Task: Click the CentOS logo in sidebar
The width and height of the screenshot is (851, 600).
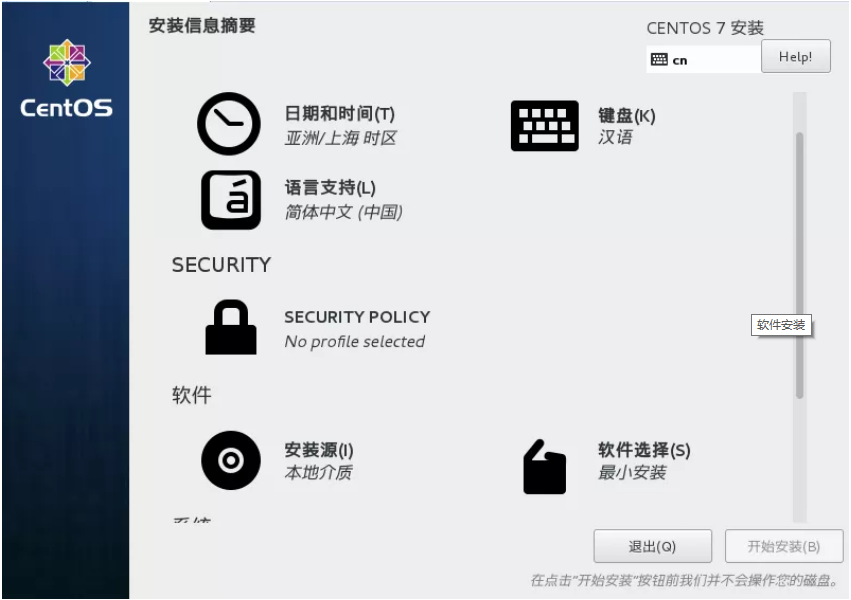Action: click(66, 79)
